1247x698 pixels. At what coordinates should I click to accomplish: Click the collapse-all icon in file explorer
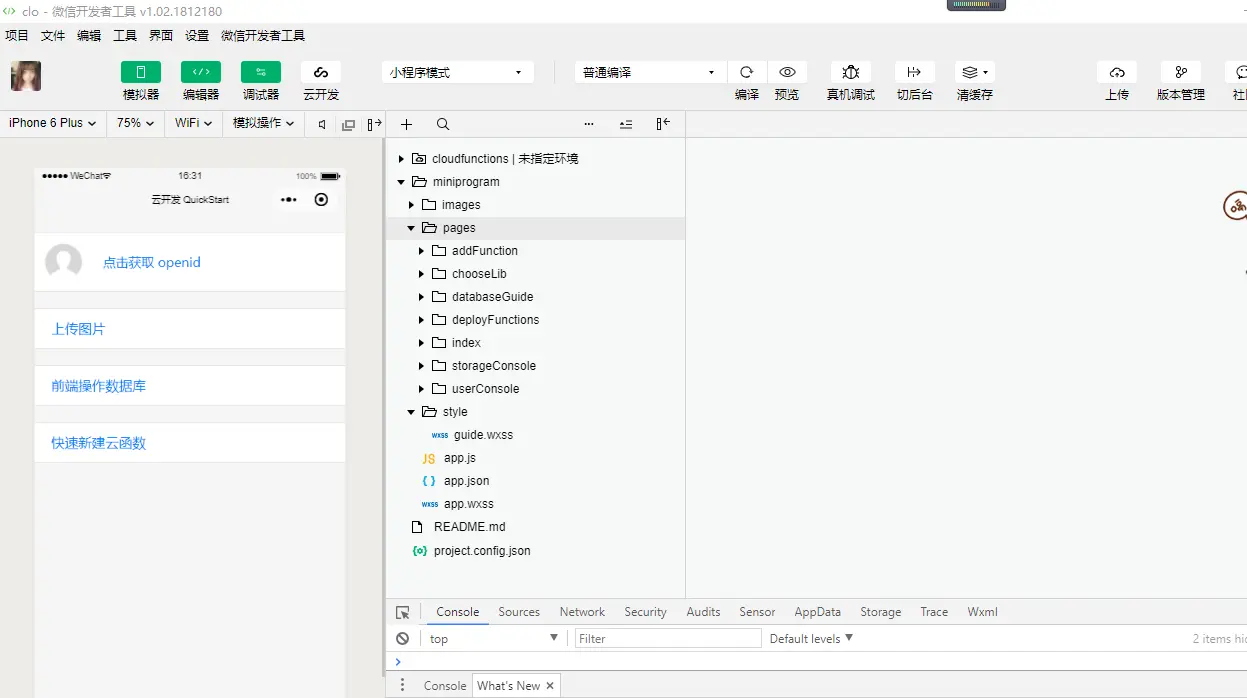626,124
